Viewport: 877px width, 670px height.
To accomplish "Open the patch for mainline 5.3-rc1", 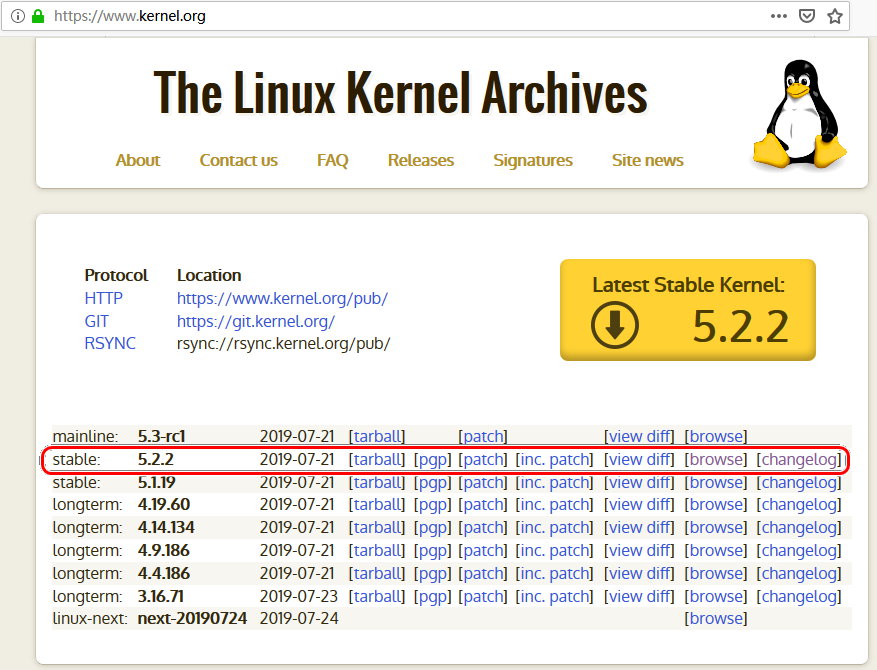I will 483,436.
